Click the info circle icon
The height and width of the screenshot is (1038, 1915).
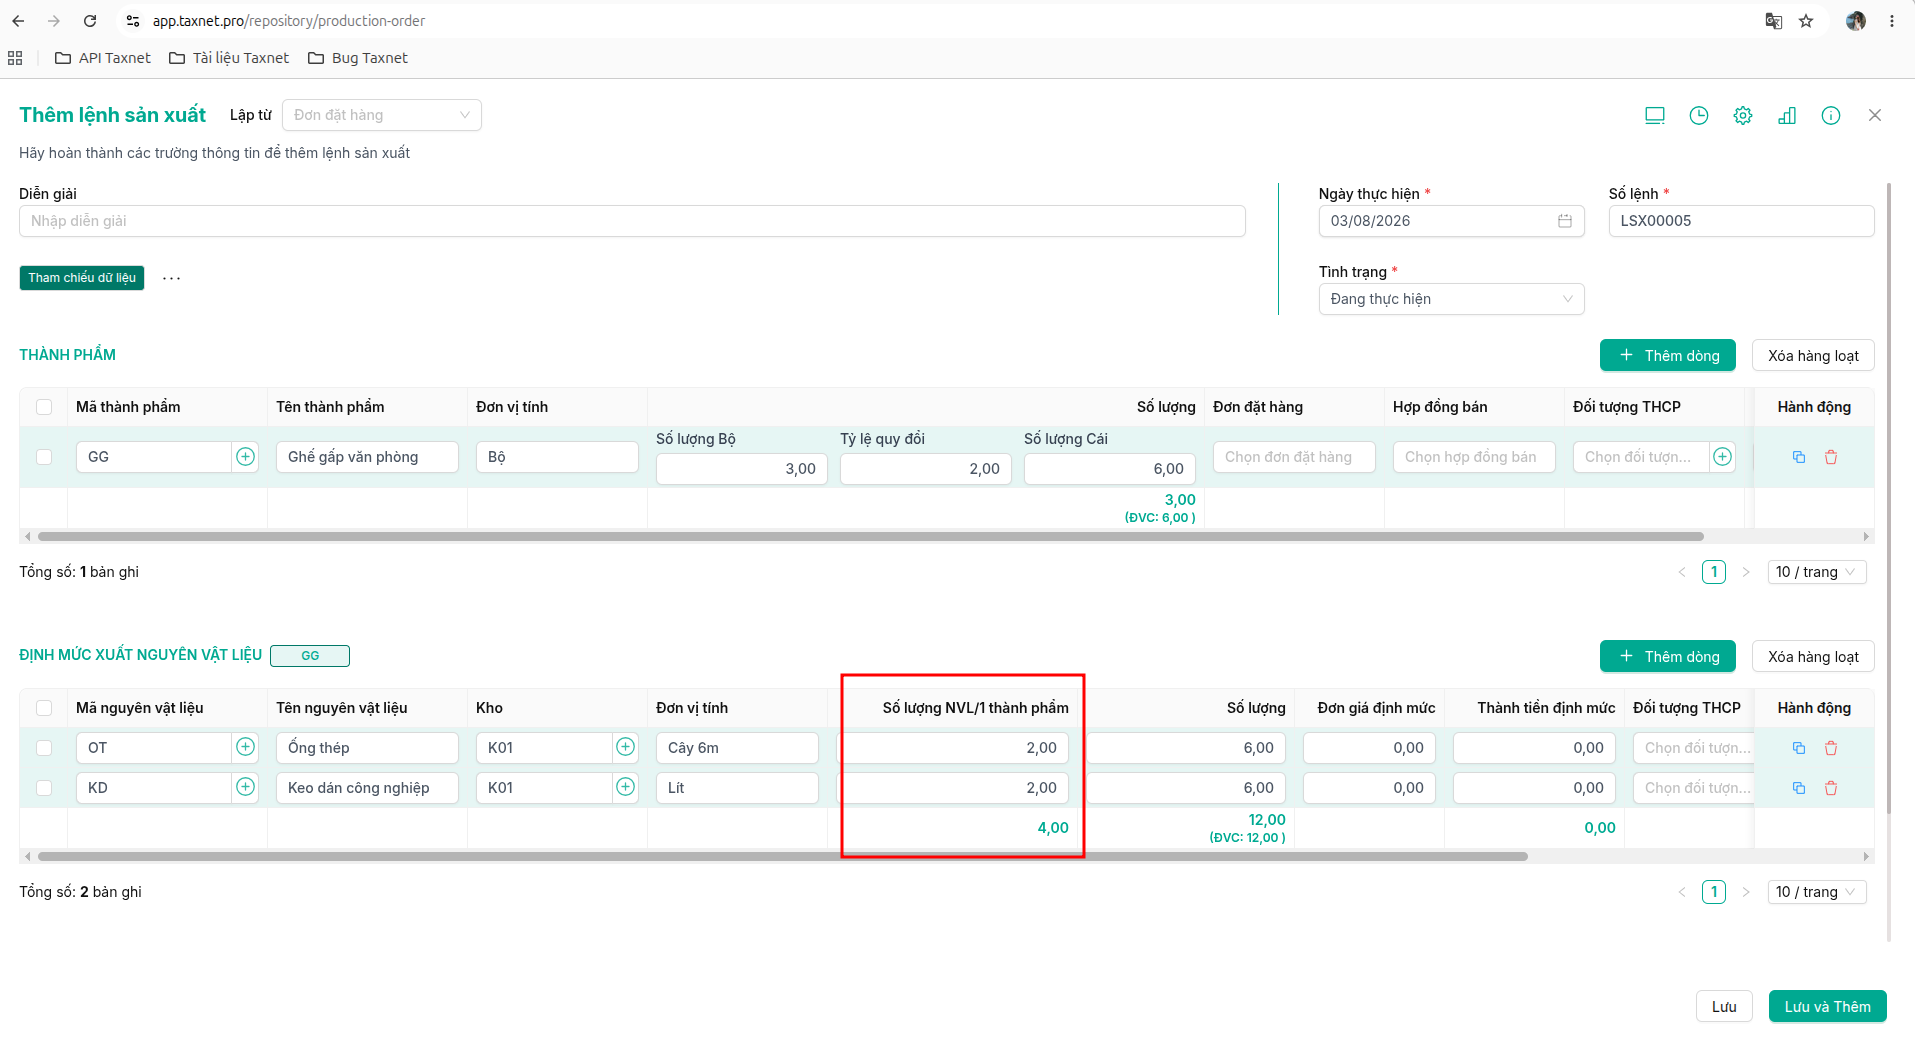tap(1830, 116)
